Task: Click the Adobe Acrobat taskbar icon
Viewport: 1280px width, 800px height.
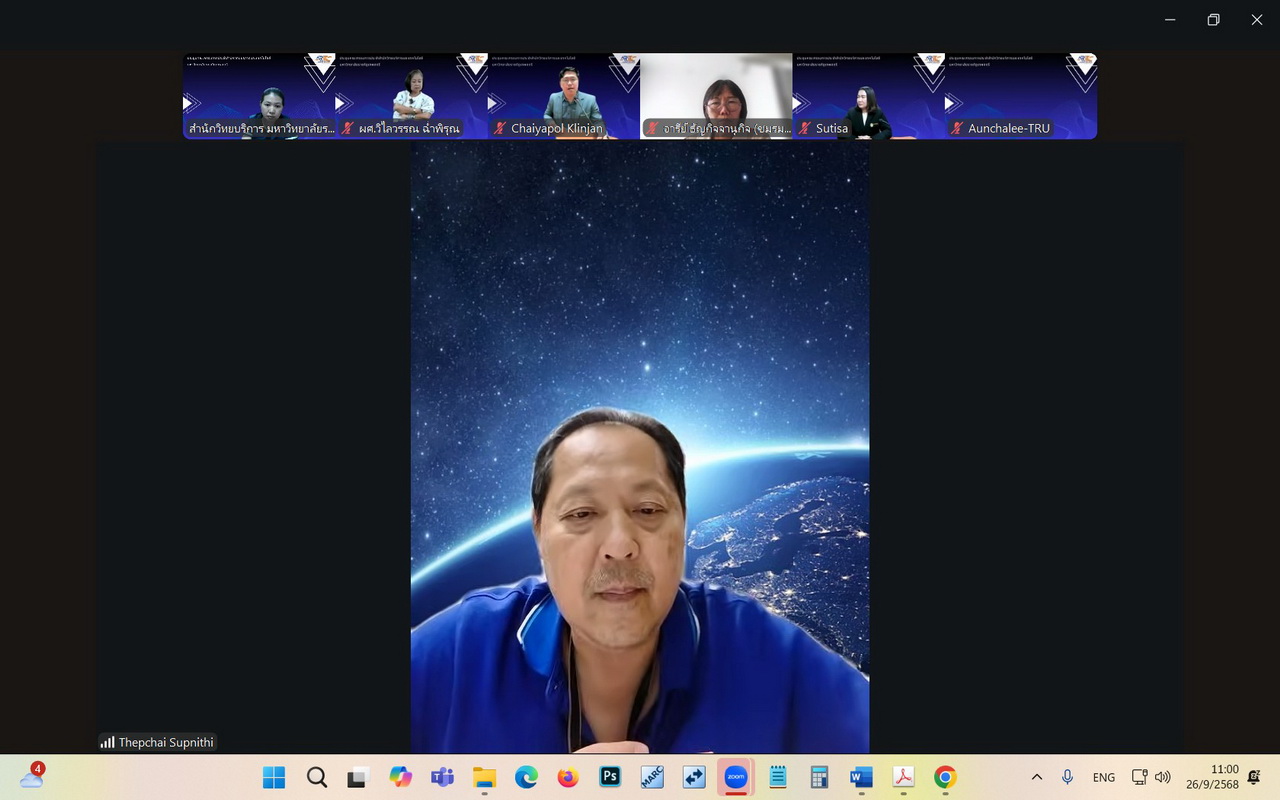Action: 903,777
